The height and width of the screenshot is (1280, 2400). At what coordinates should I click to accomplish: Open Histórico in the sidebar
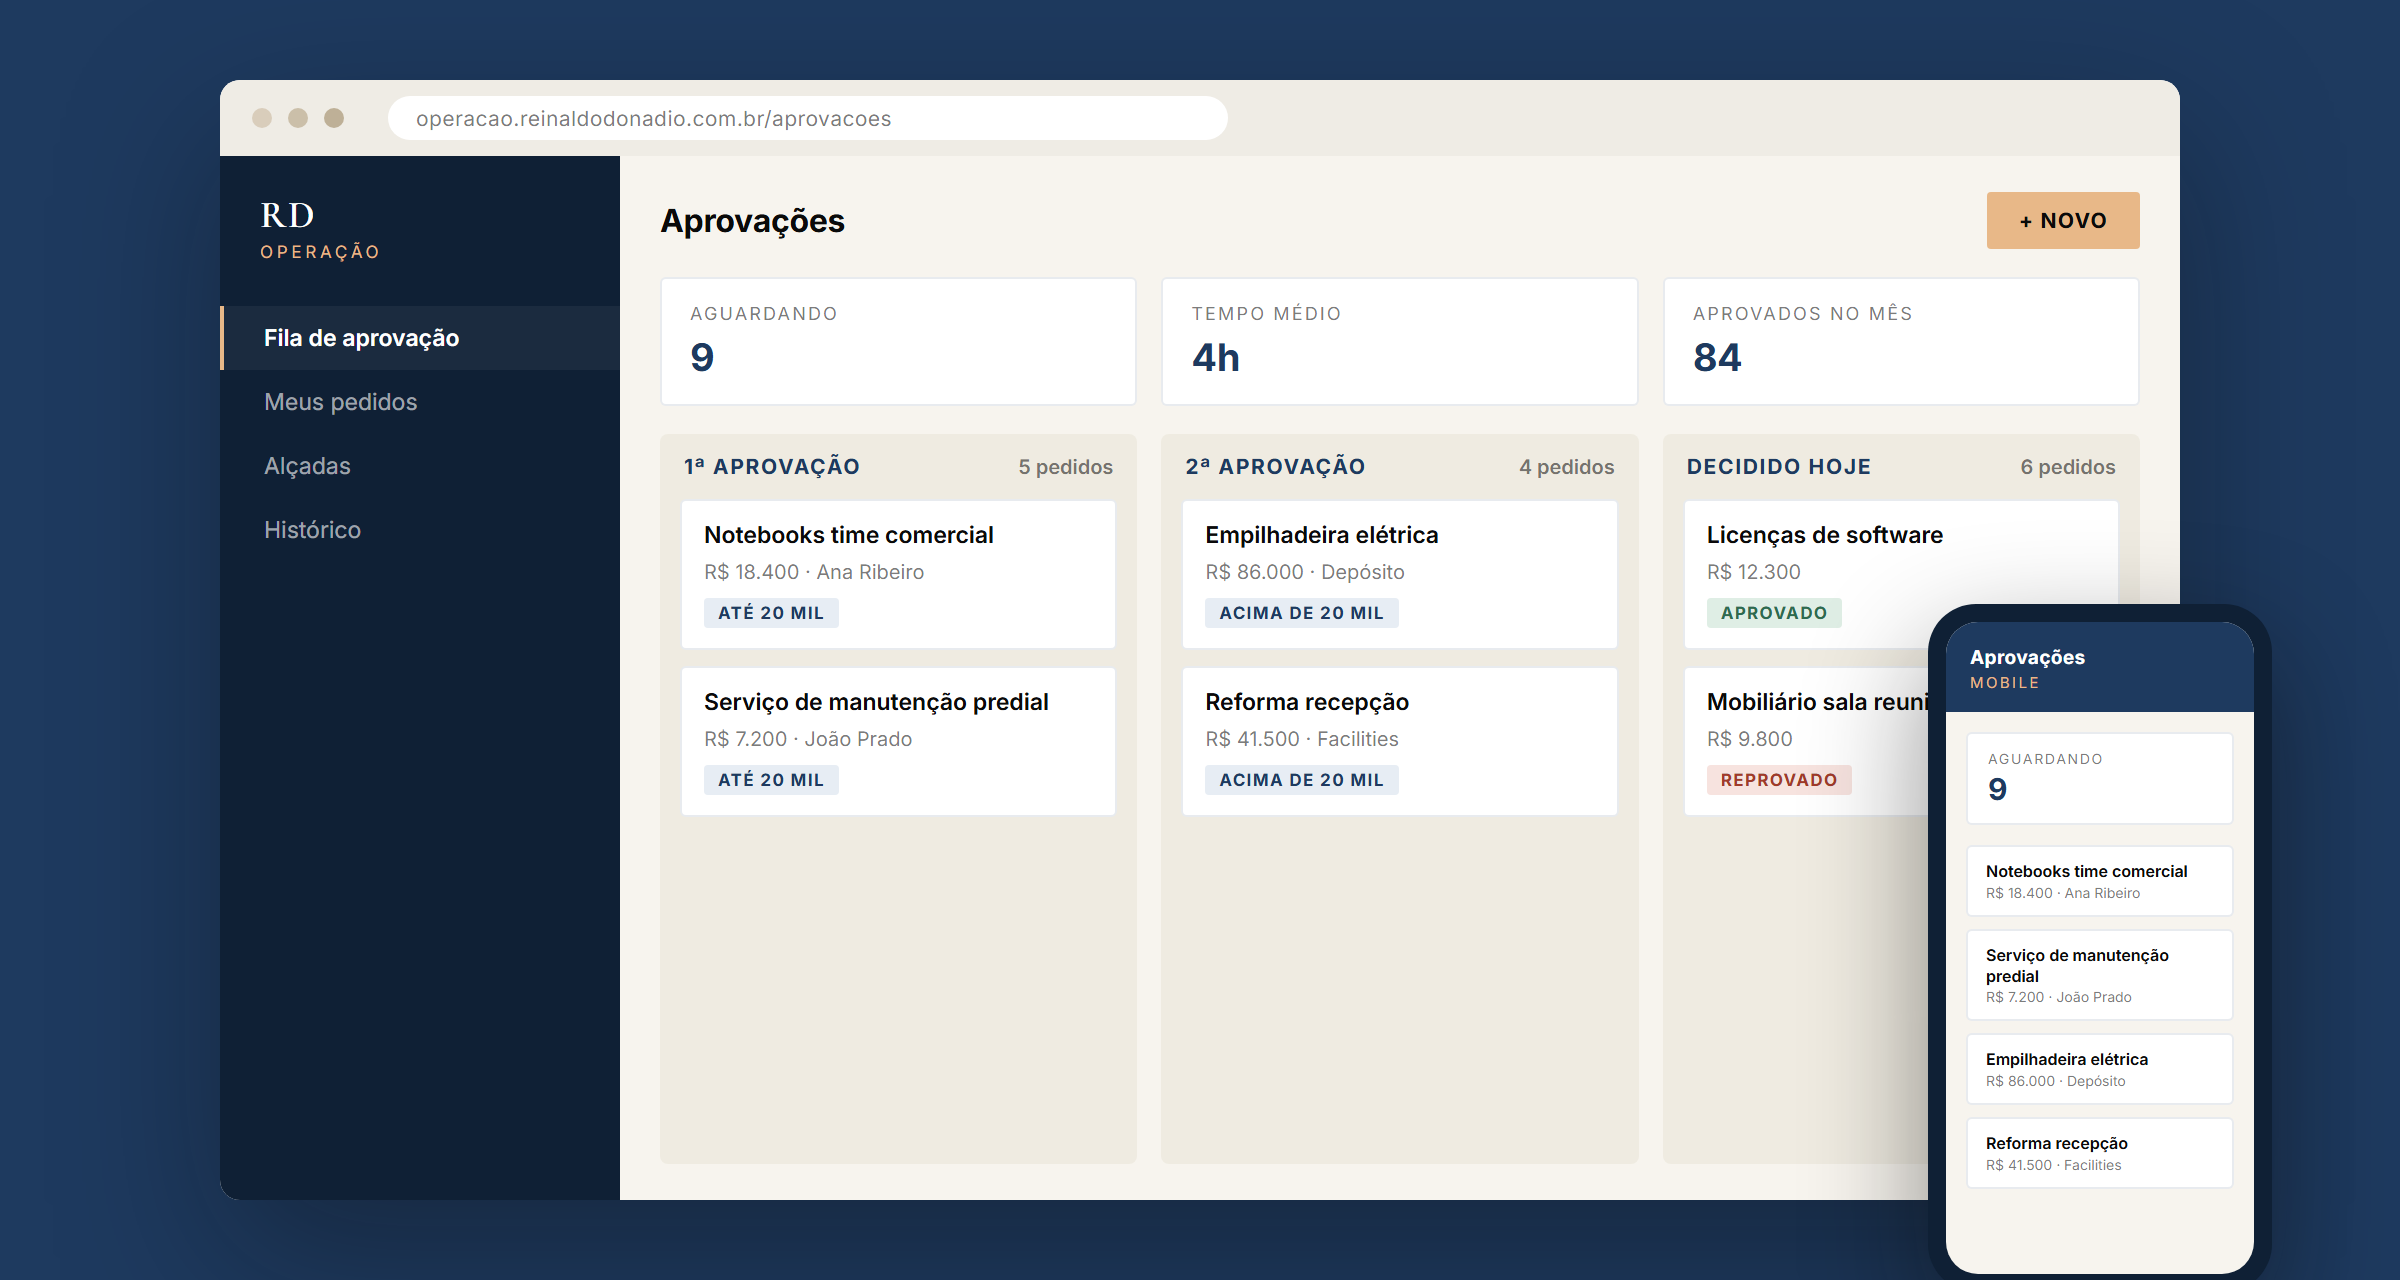[420, 530]
